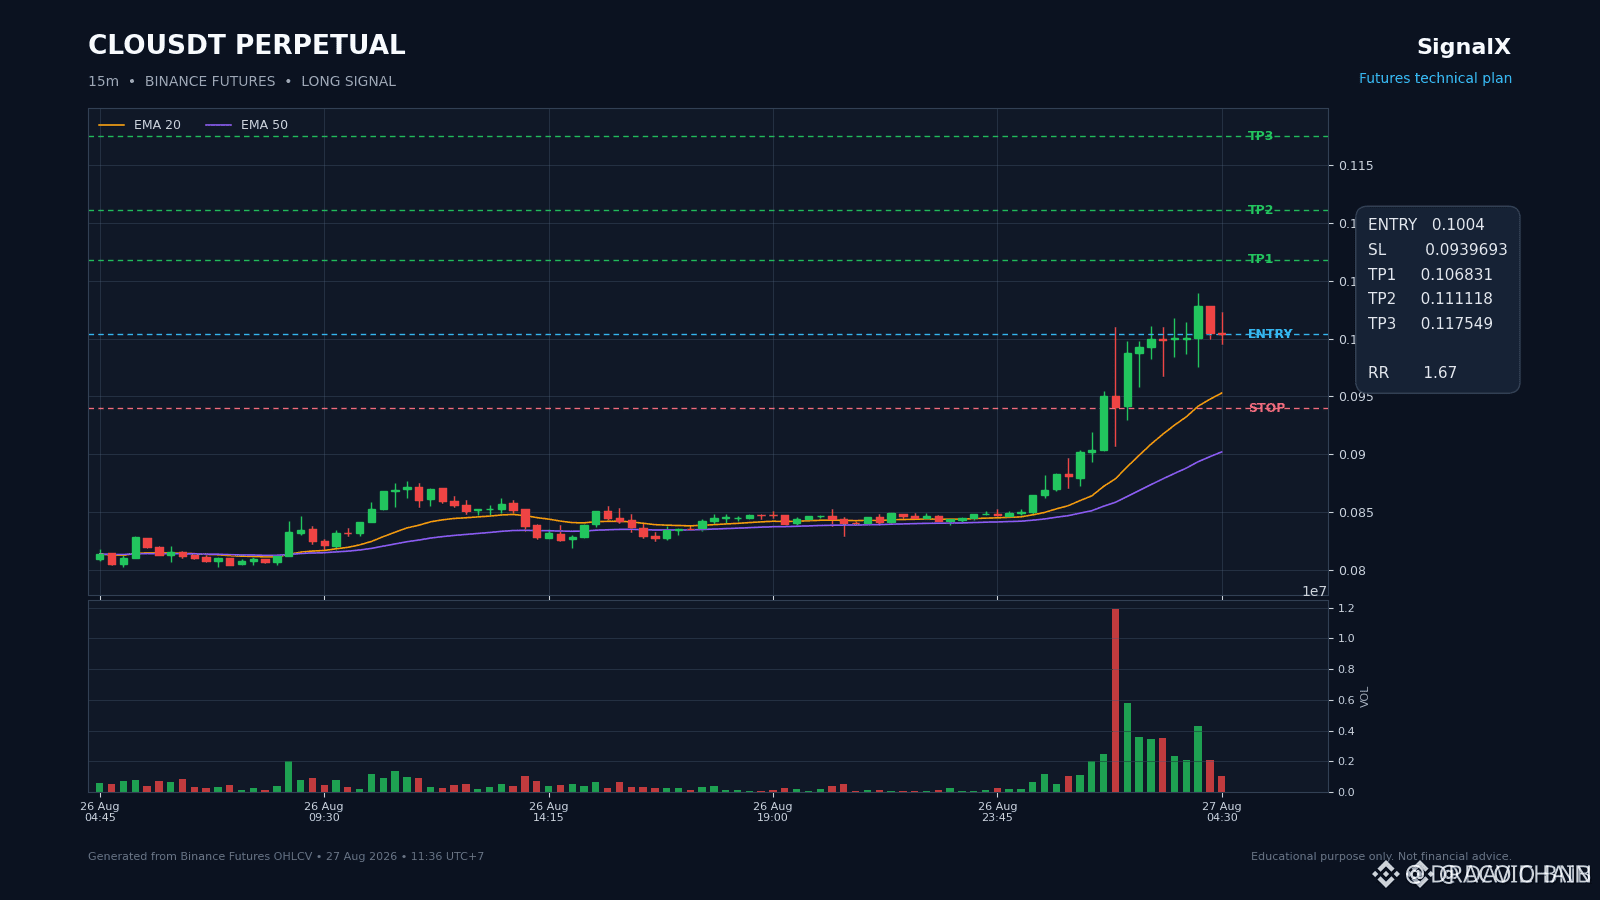
Task: Click the '27 Aug 04:30' time axis label
Action: (1222, 812)
